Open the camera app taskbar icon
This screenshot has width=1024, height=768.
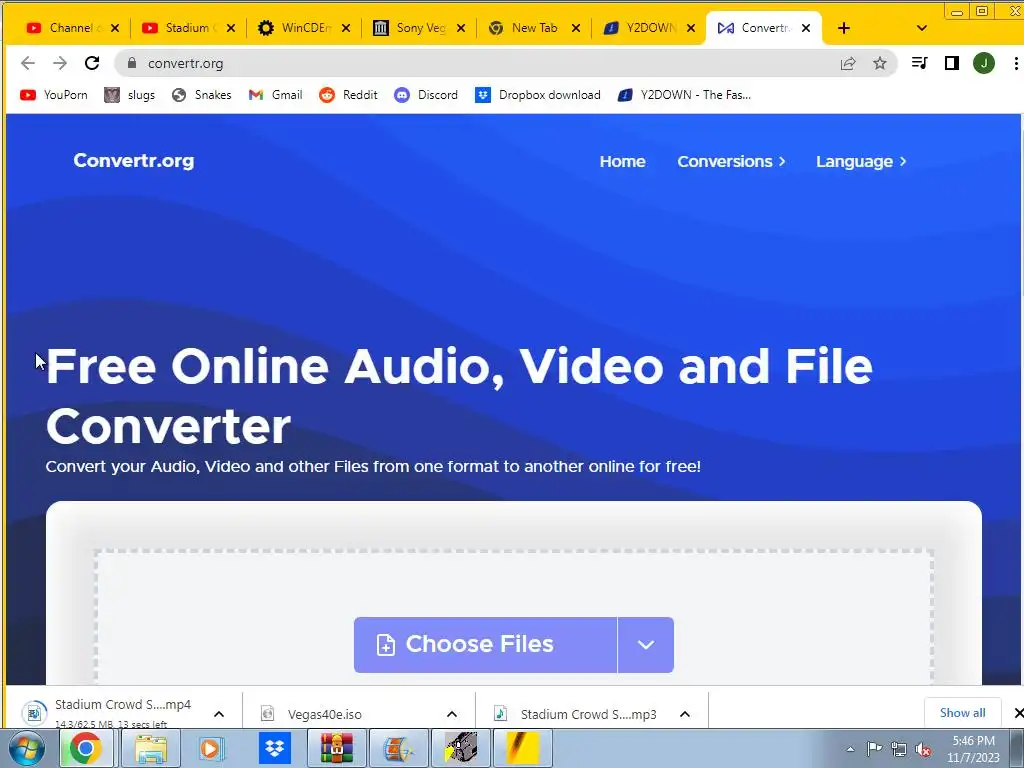[461, 748]
